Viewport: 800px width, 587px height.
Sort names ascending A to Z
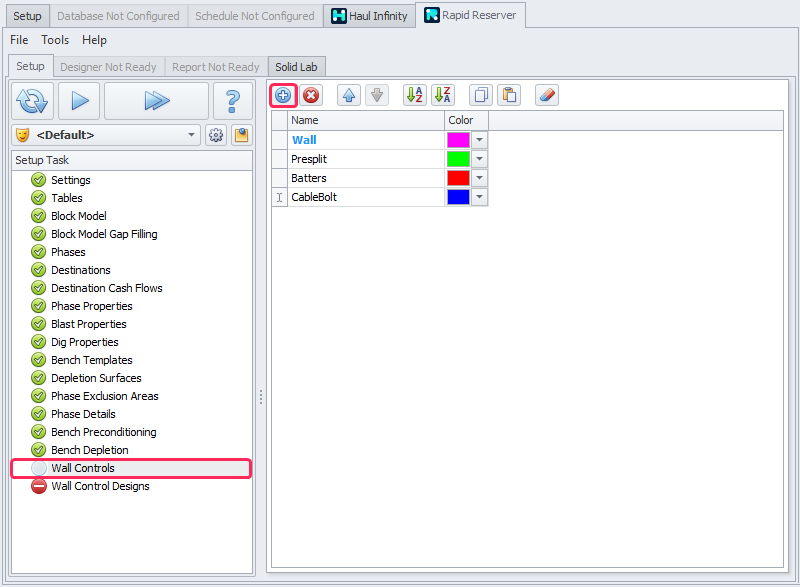click(414, 95)
